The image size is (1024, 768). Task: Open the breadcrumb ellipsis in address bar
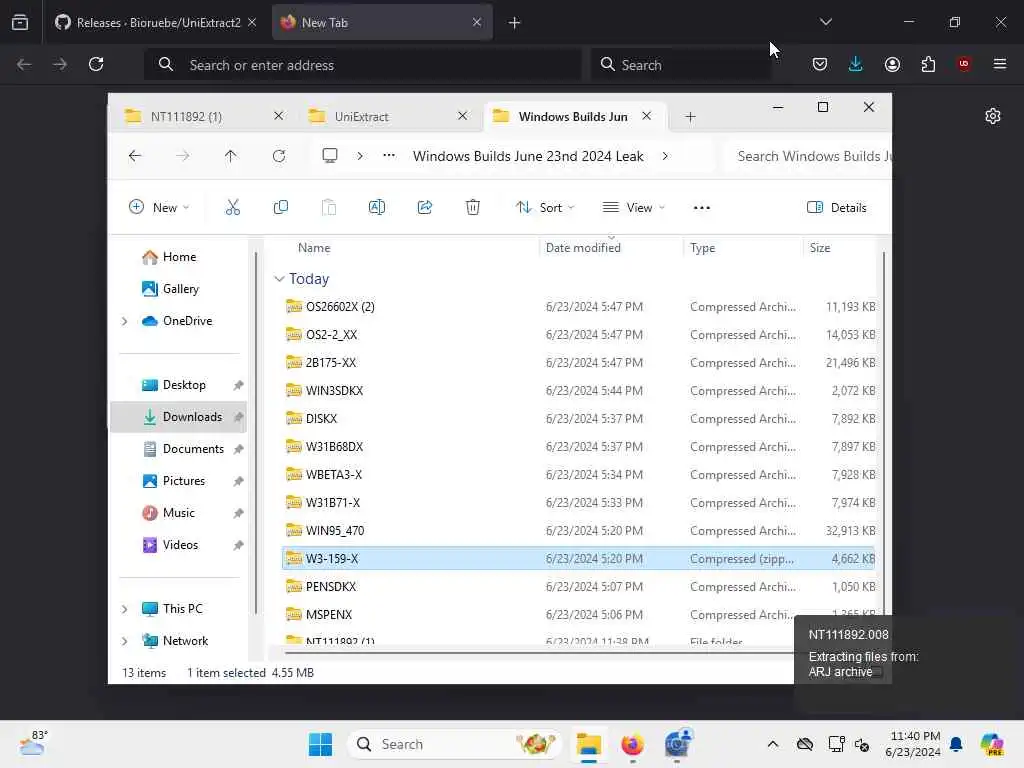pyautogui.click(x=389, y=155)
